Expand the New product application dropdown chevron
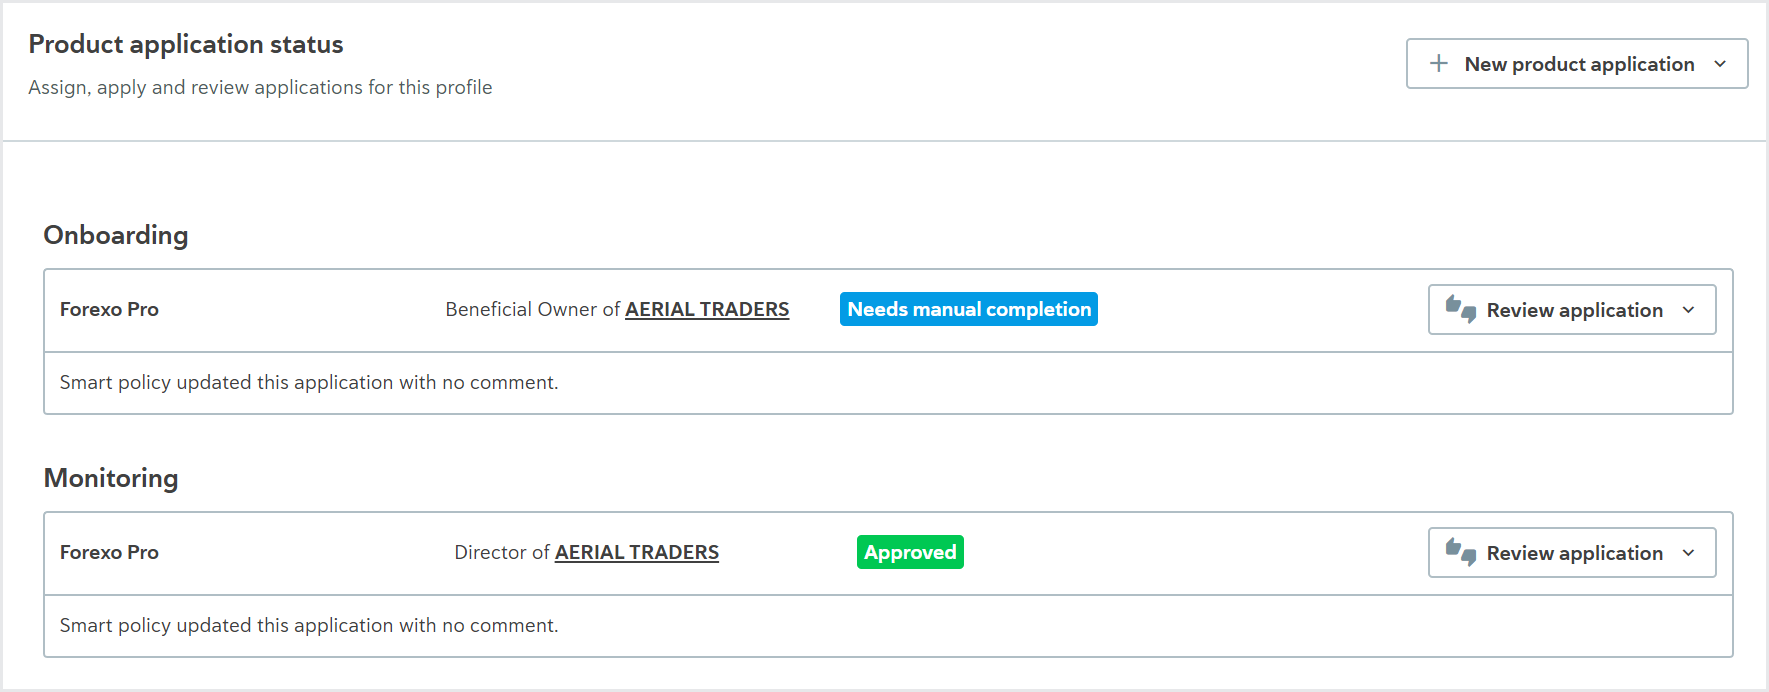This screenshot has width=1769, height=692. coord(1720,64)
